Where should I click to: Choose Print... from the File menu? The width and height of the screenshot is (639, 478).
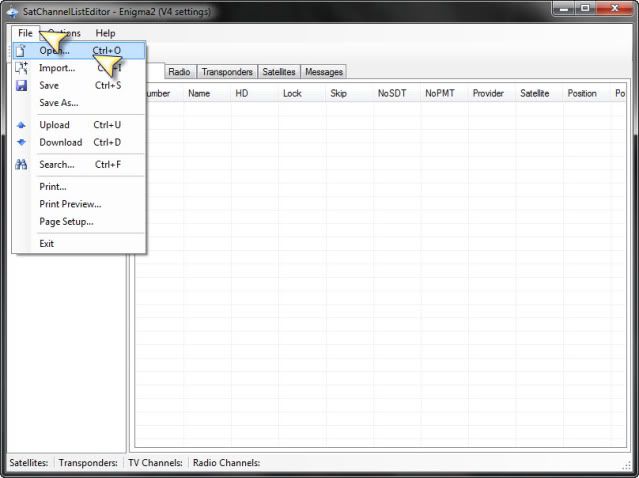point(79,187)
